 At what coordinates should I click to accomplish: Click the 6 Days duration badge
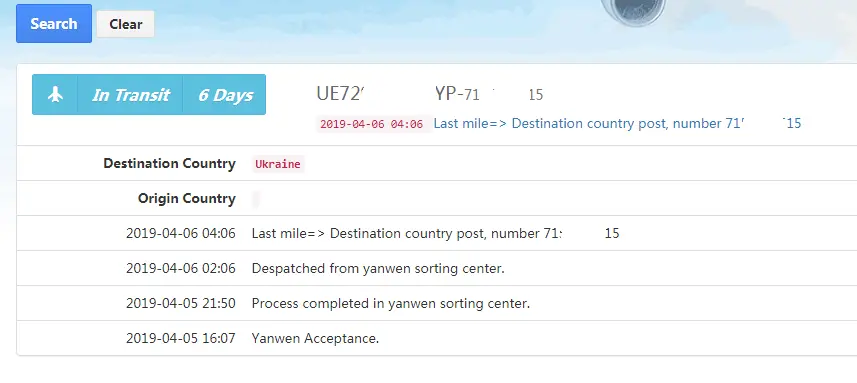pyautogui.click(x=225, y=95)
